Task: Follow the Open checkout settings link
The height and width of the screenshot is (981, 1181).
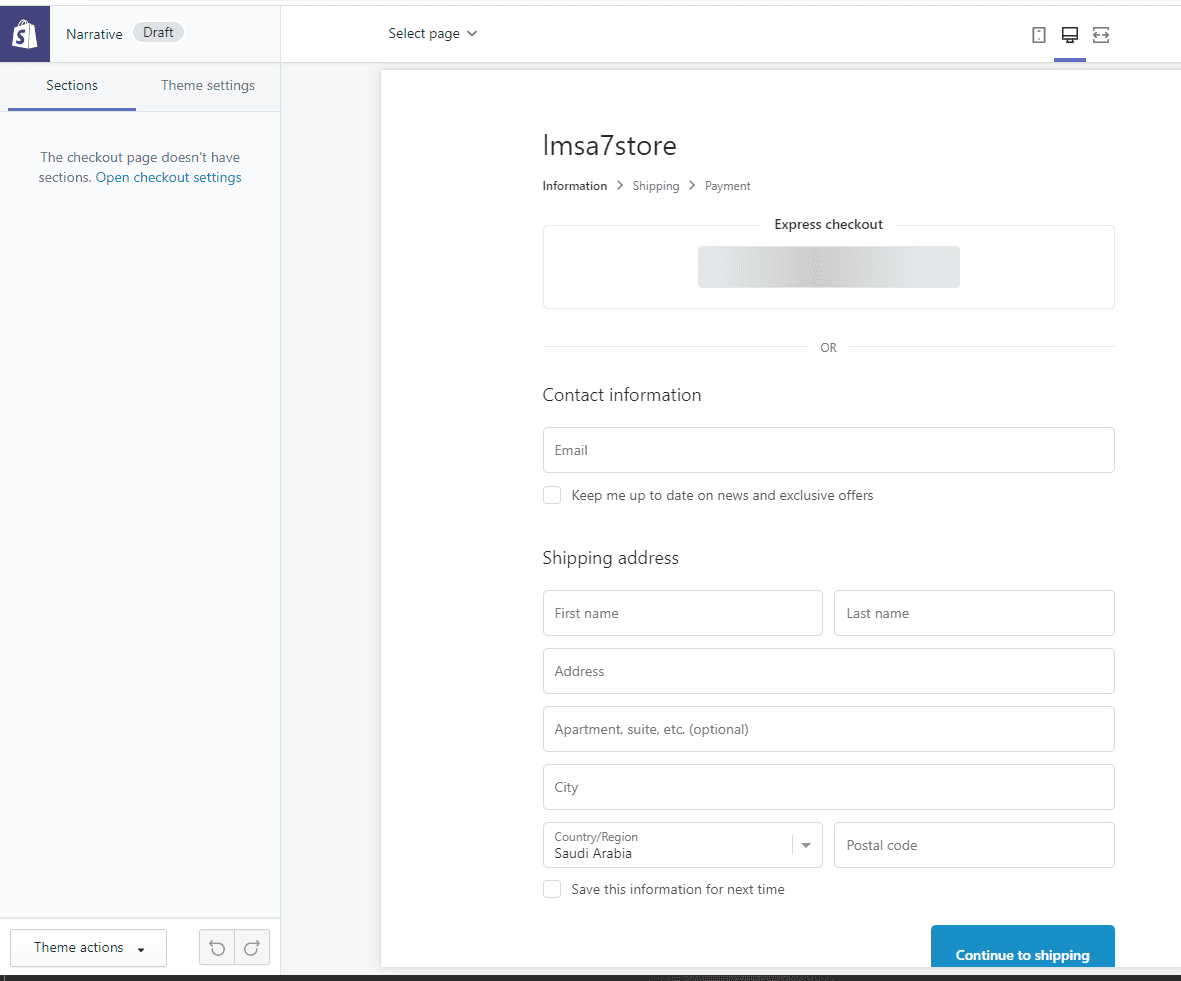Action: click(x=168, y=178)
